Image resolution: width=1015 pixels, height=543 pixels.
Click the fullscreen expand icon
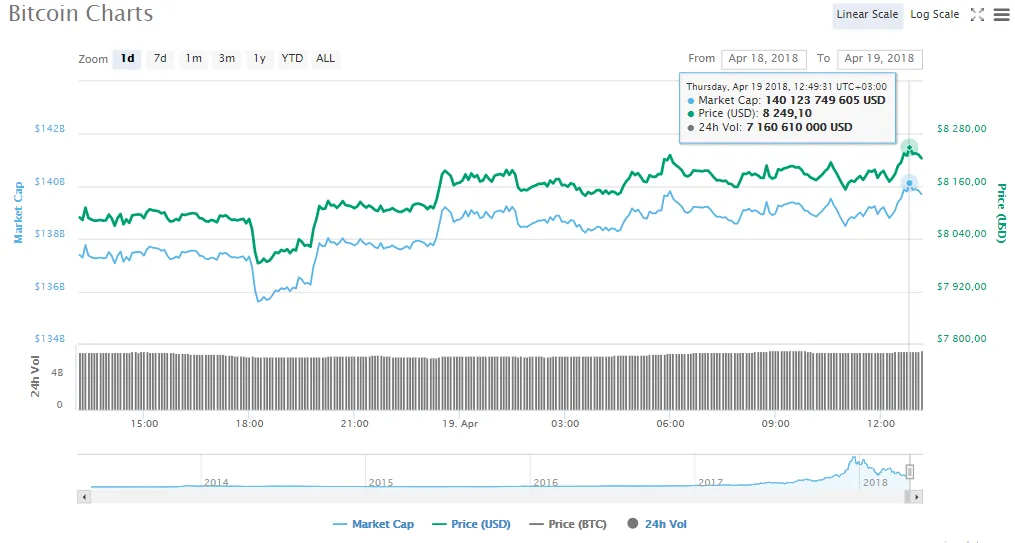pos(977,15)
